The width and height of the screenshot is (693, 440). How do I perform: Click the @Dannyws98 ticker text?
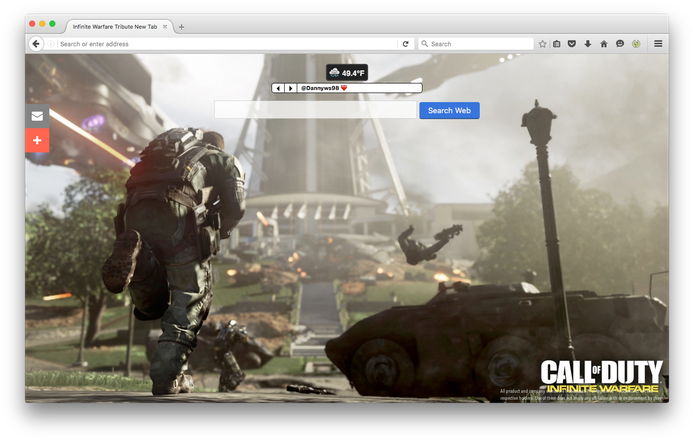tap(324, 88)
